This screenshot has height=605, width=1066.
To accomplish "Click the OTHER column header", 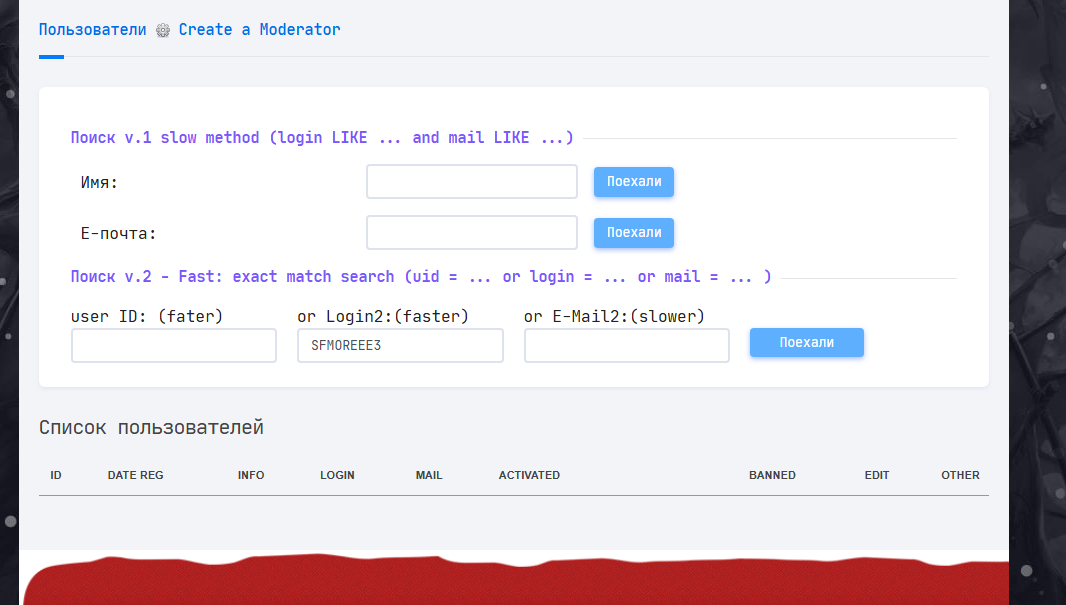I will coord(961,475).
